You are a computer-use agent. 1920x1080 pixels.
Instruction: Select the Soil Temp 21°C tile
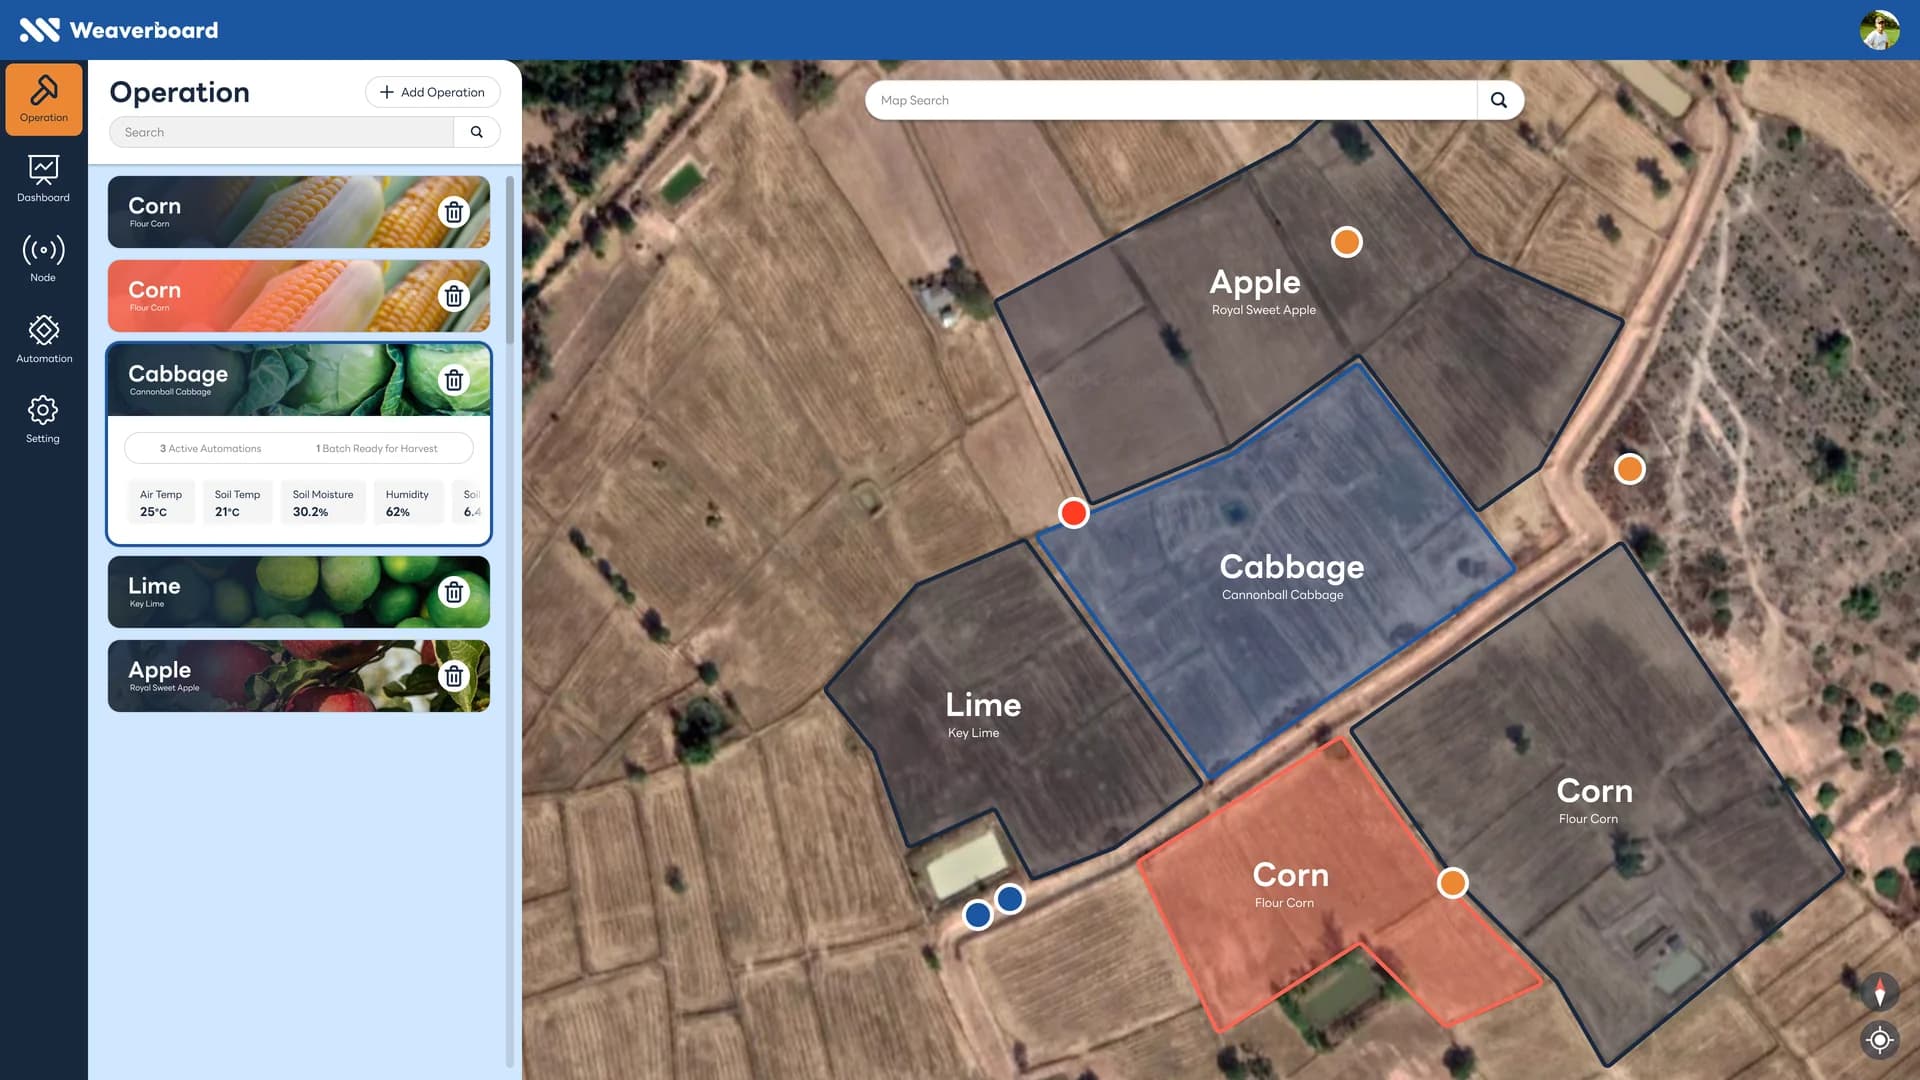pos(237,503)
